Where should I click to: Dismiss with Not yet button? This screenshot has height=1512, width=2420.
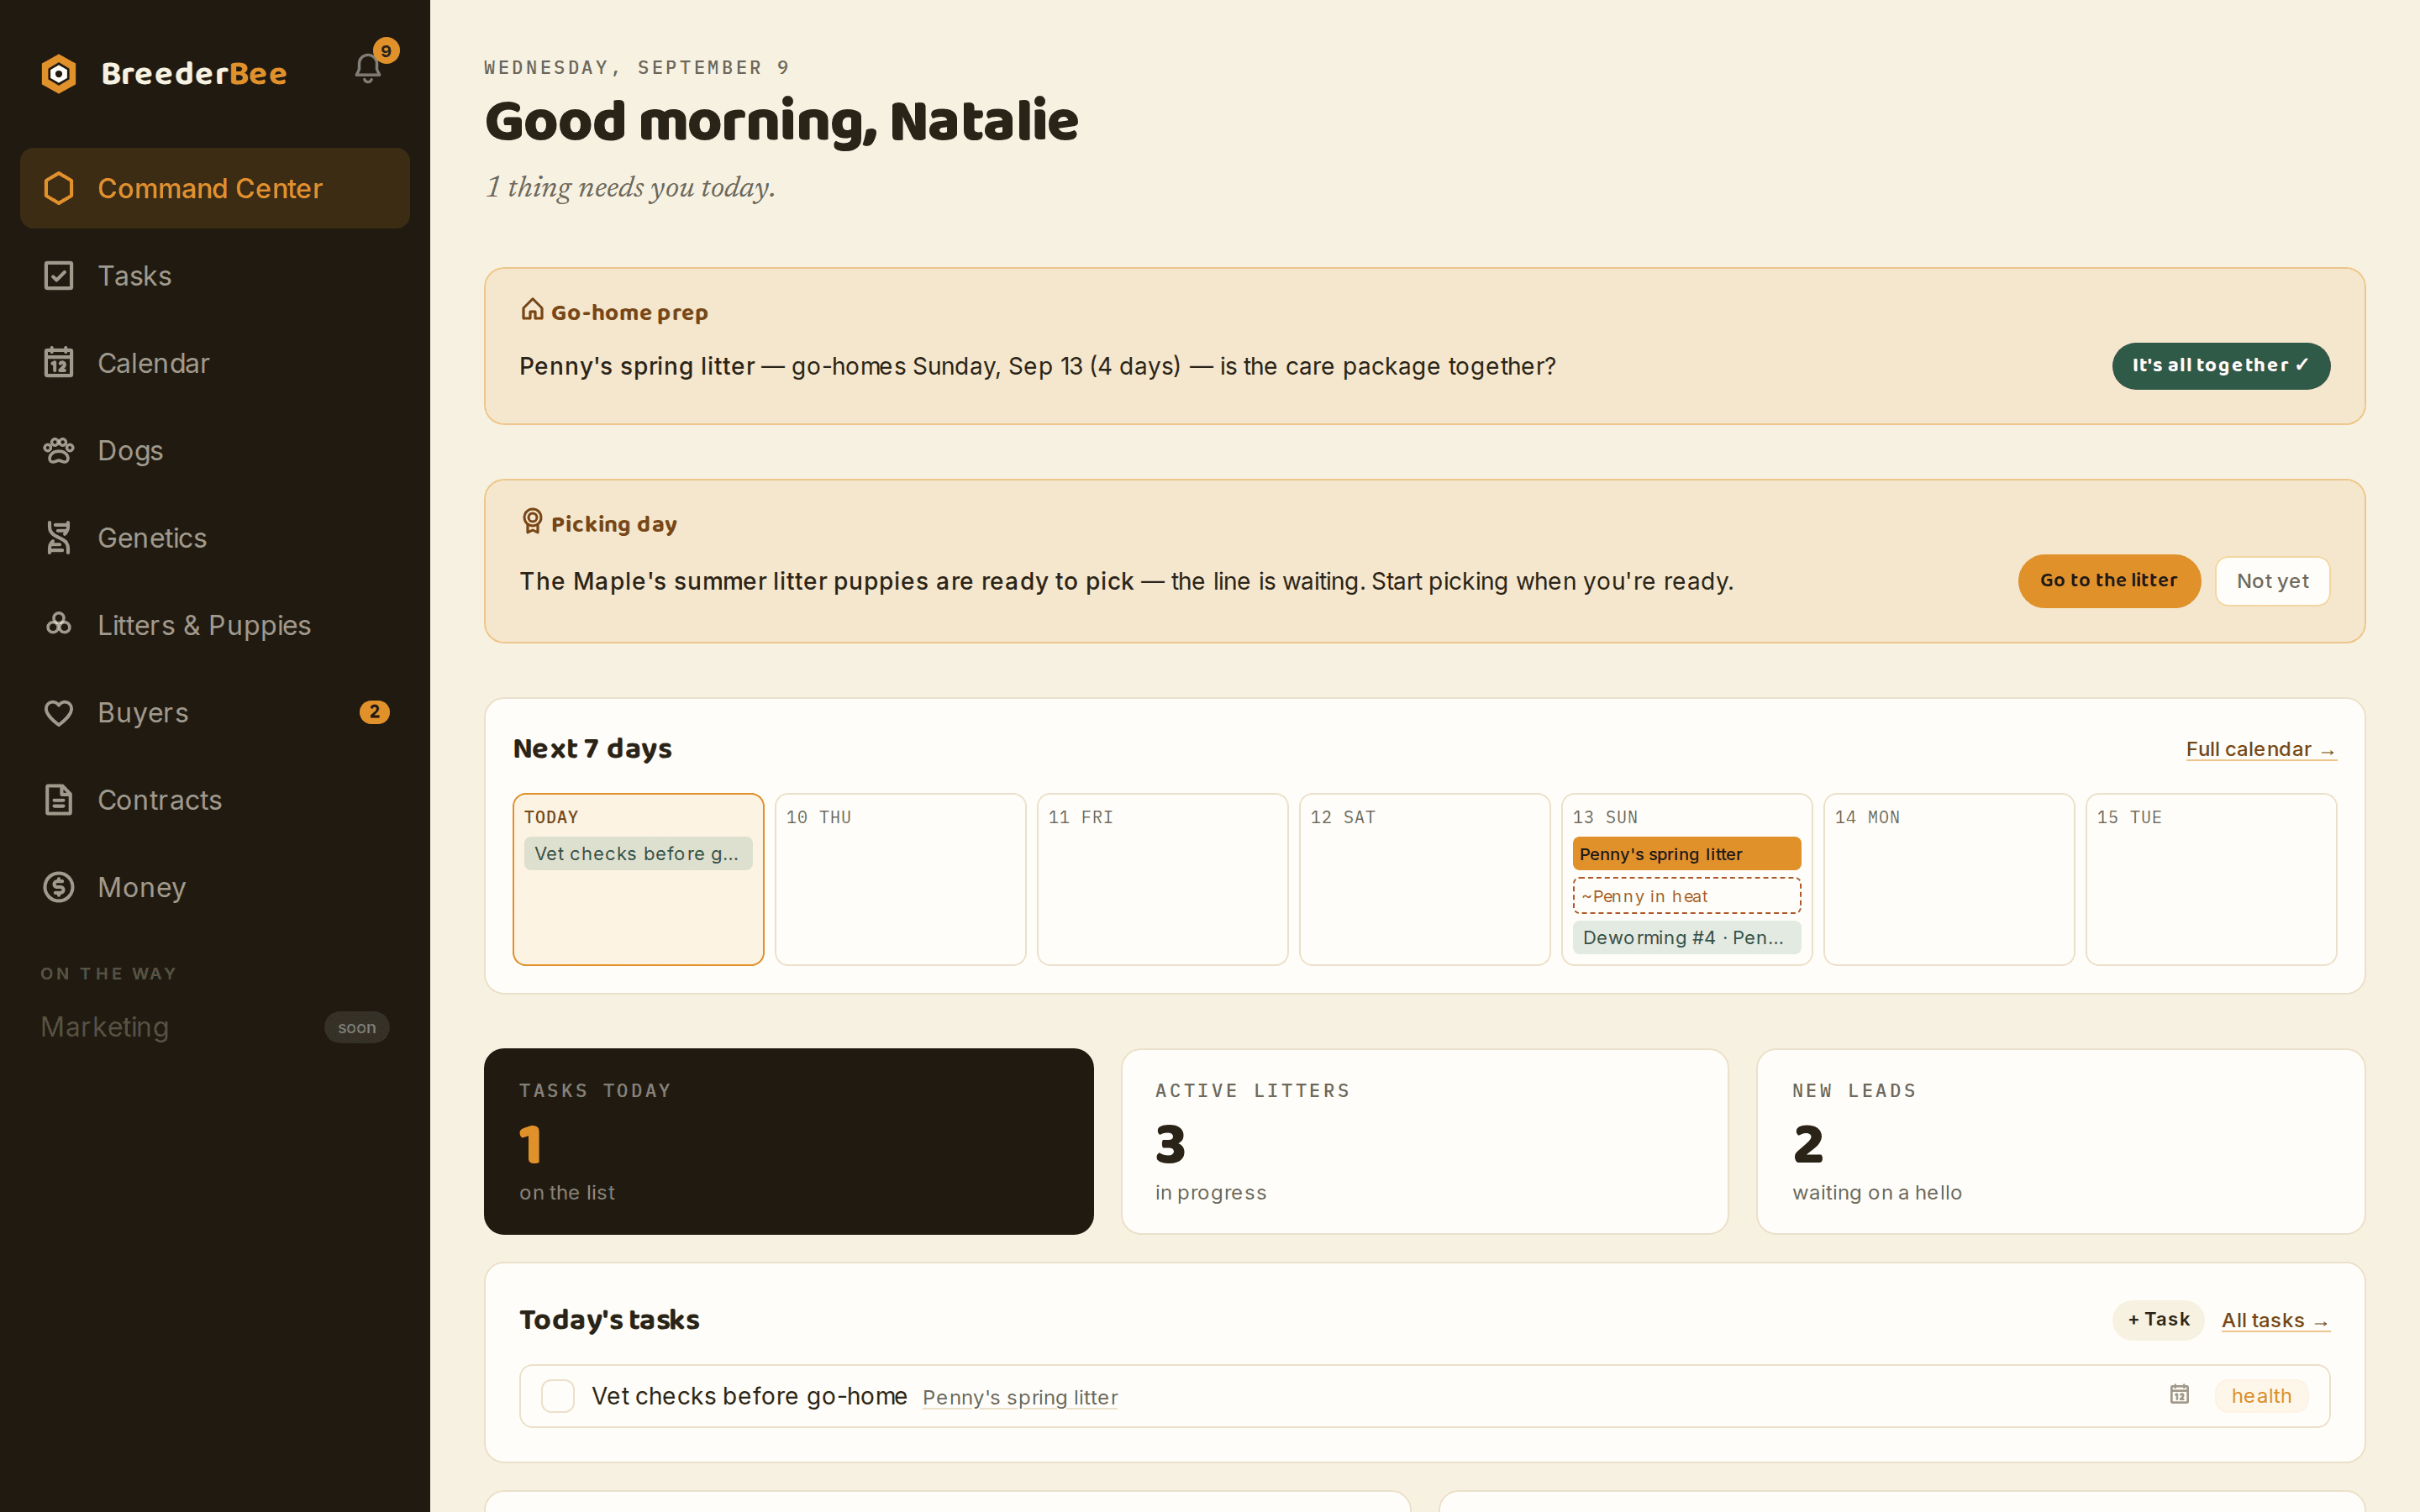[2272, 581]
